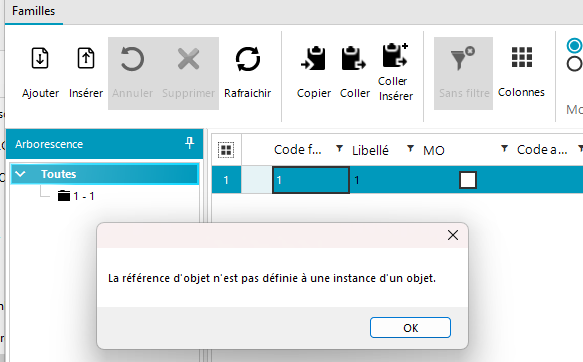Click the Insérer toolbar icon
This screenshot has height=362, width=583.
click(86, 58)
